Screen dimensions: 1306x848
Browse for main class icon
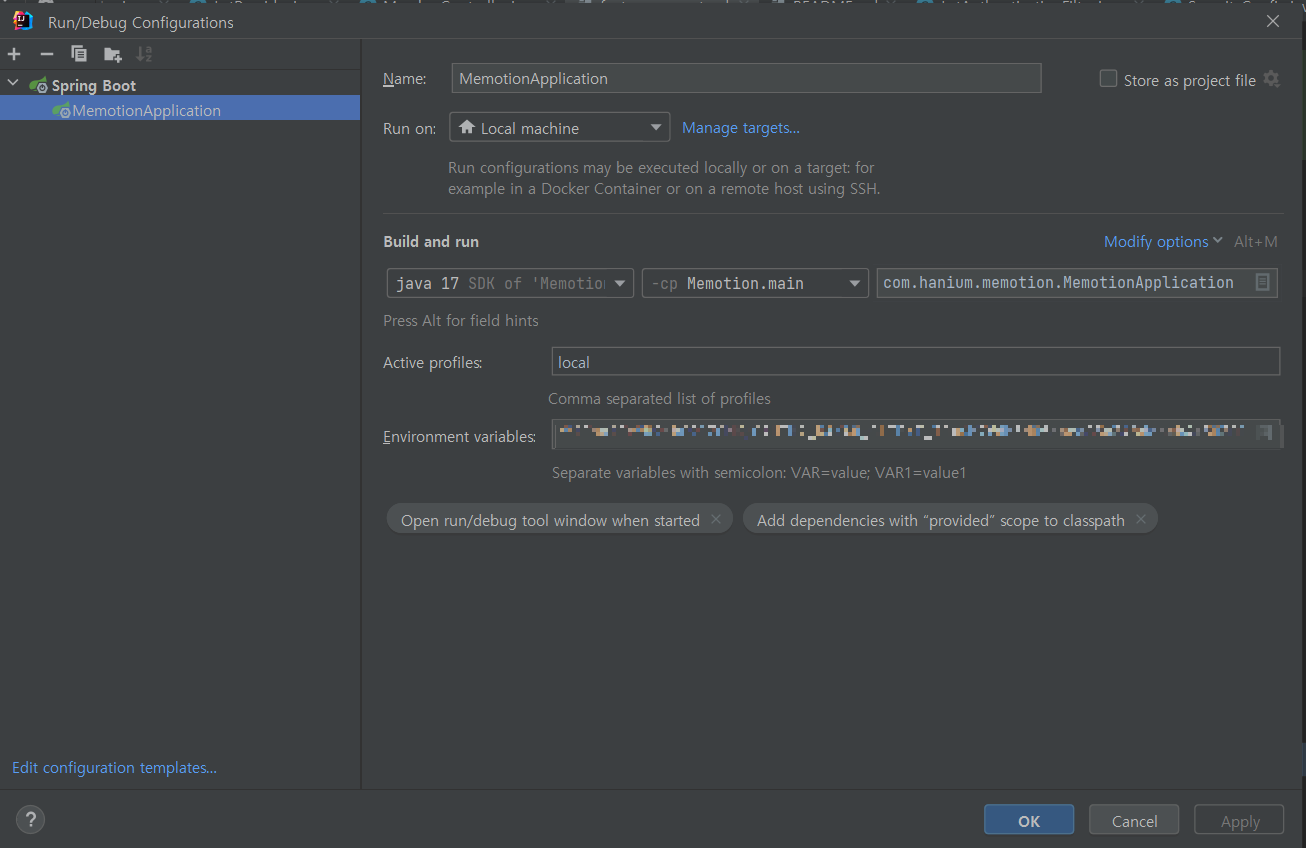pyautogui.click(x=1263, y=283)
